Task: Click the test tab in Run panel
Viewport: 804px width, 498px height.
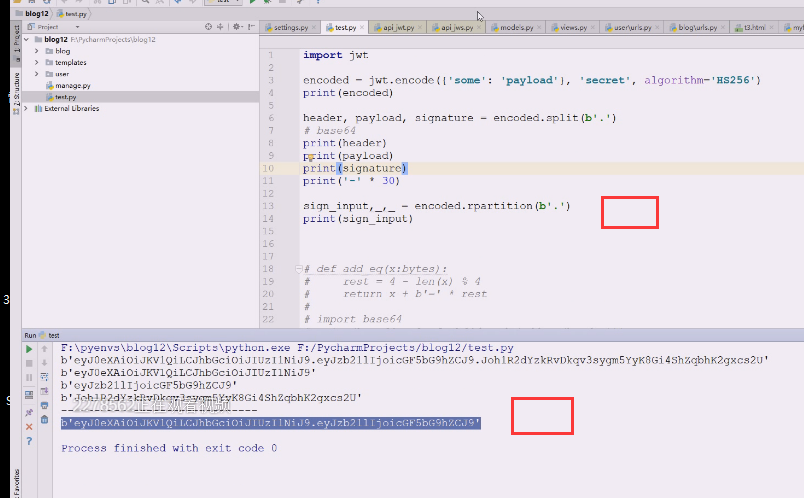Action: (x=49, y=335)
